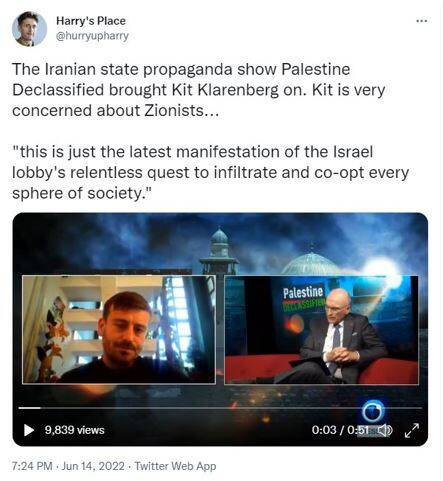Click the 9,839 views counter

[75, 430]
